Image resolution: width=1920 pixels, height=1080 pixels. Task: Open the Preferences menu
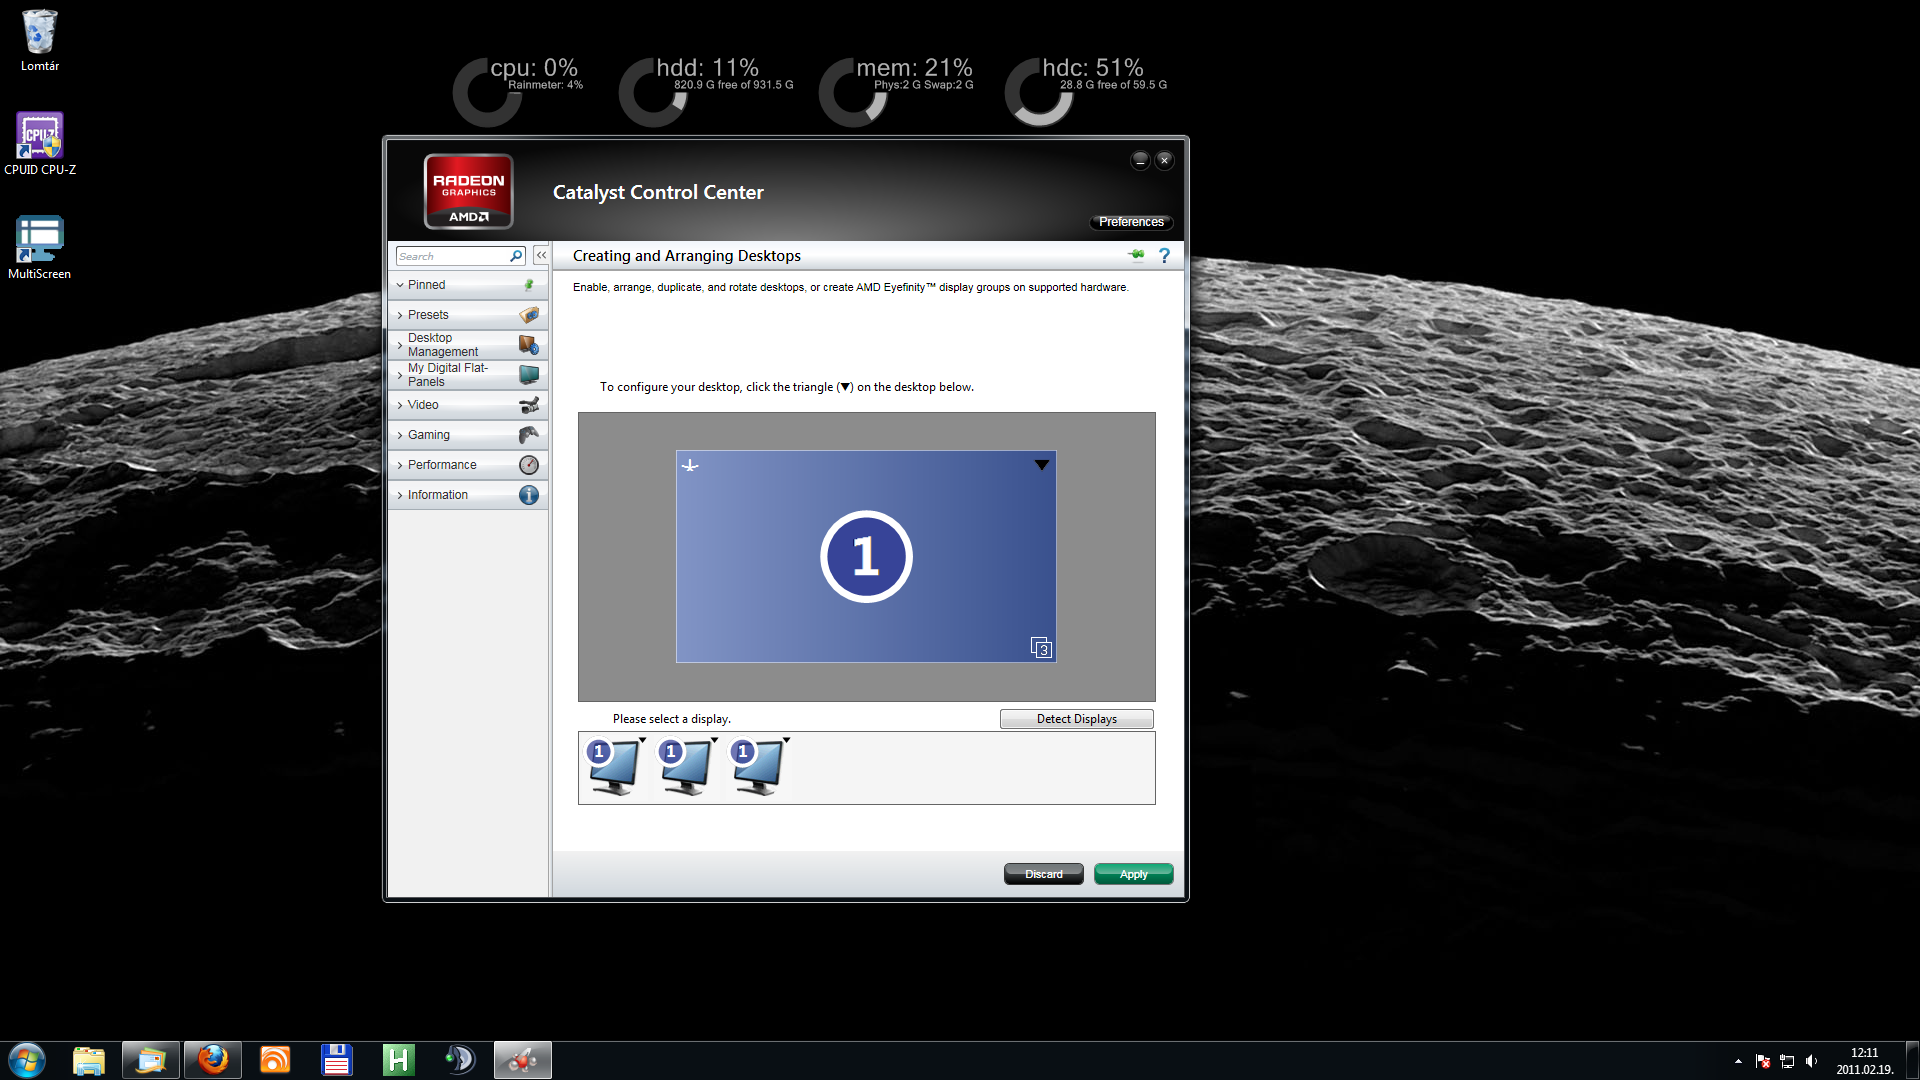1131,222
